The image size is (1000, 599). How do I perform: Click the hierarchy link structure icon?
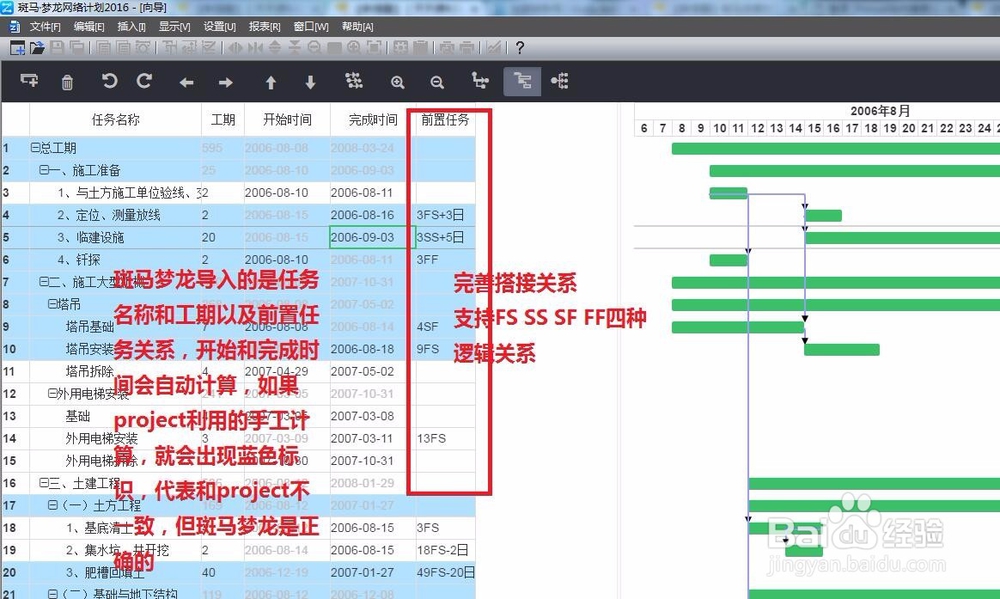pos(480,81)
